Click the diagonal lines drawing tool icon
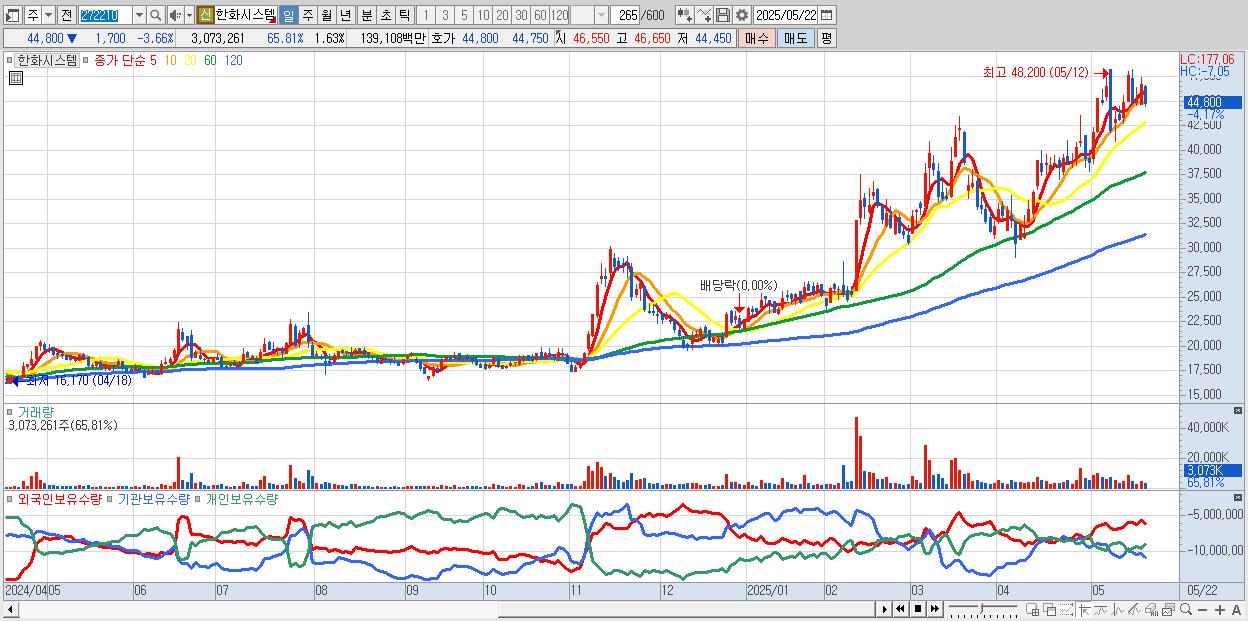This screenshot has height=621, width=1248. tap(1134, 609)
